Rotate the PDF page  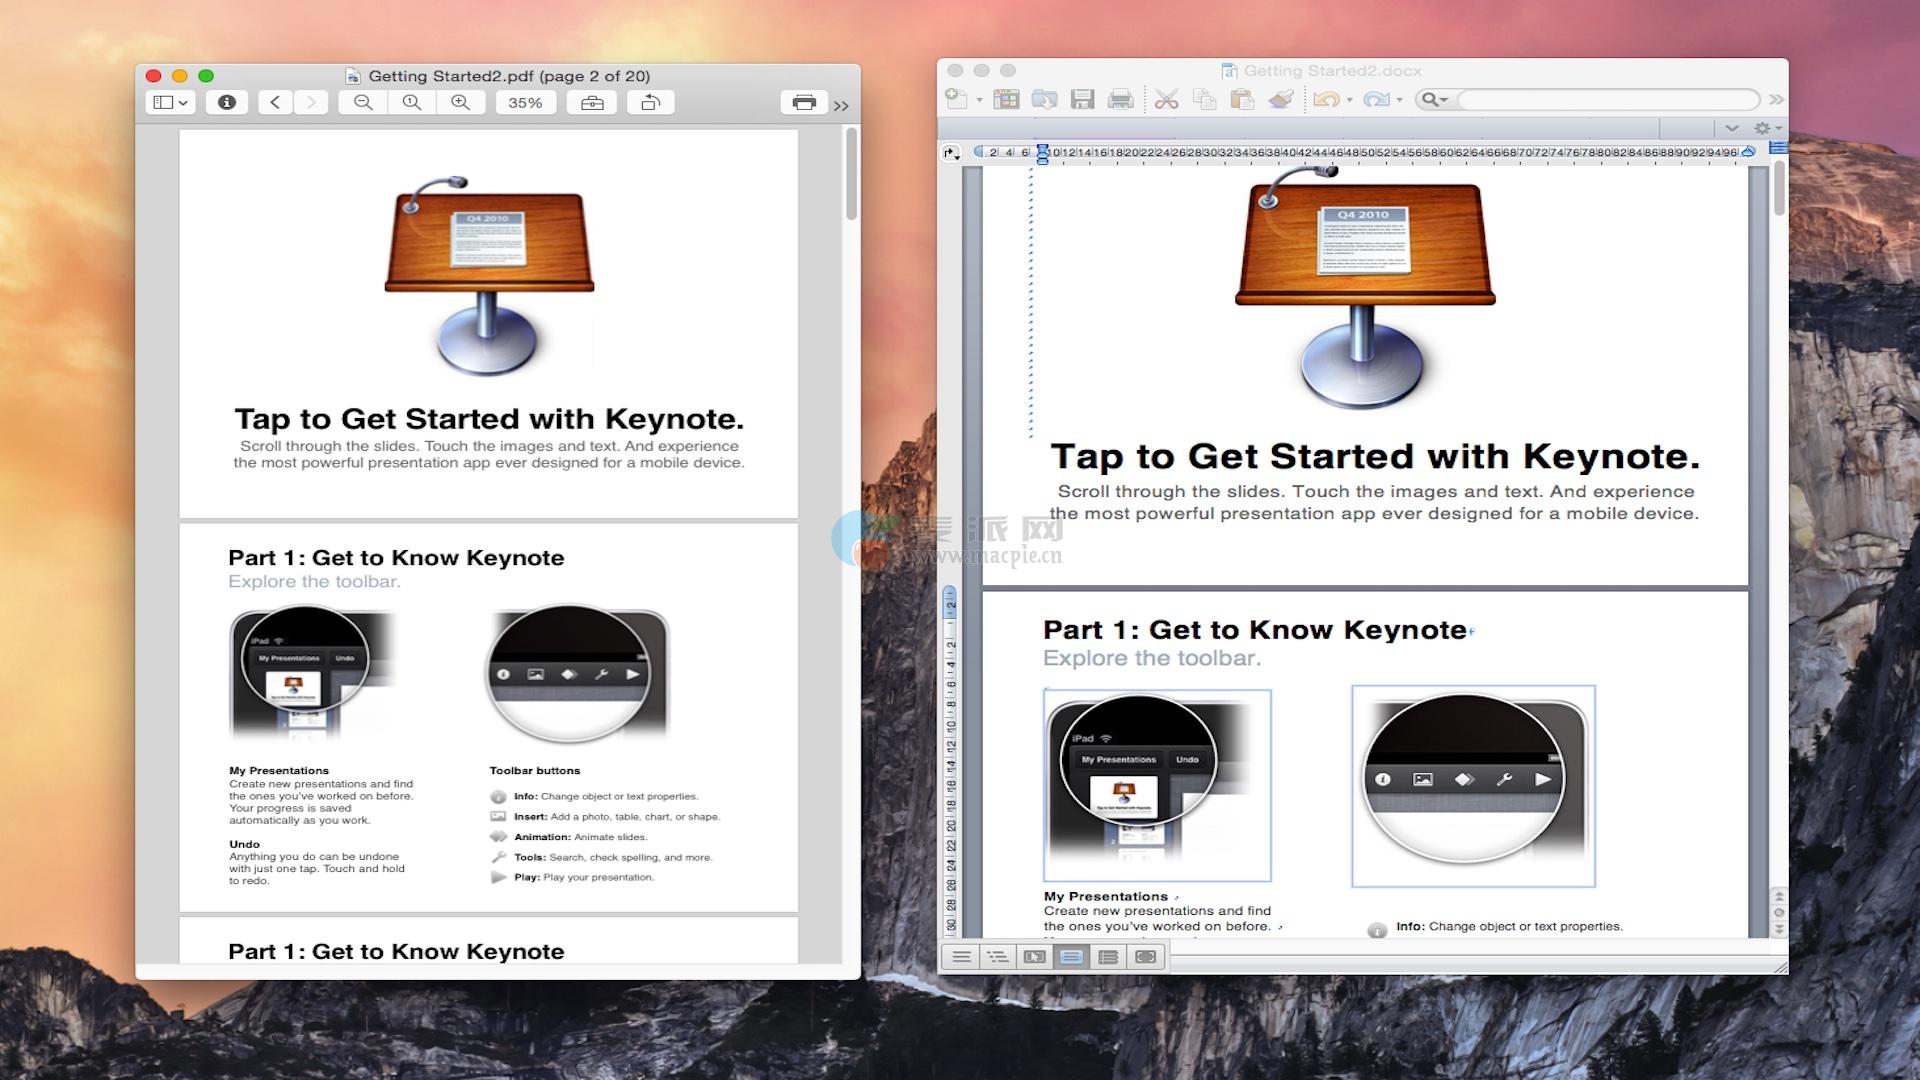[x=651, y=102]
